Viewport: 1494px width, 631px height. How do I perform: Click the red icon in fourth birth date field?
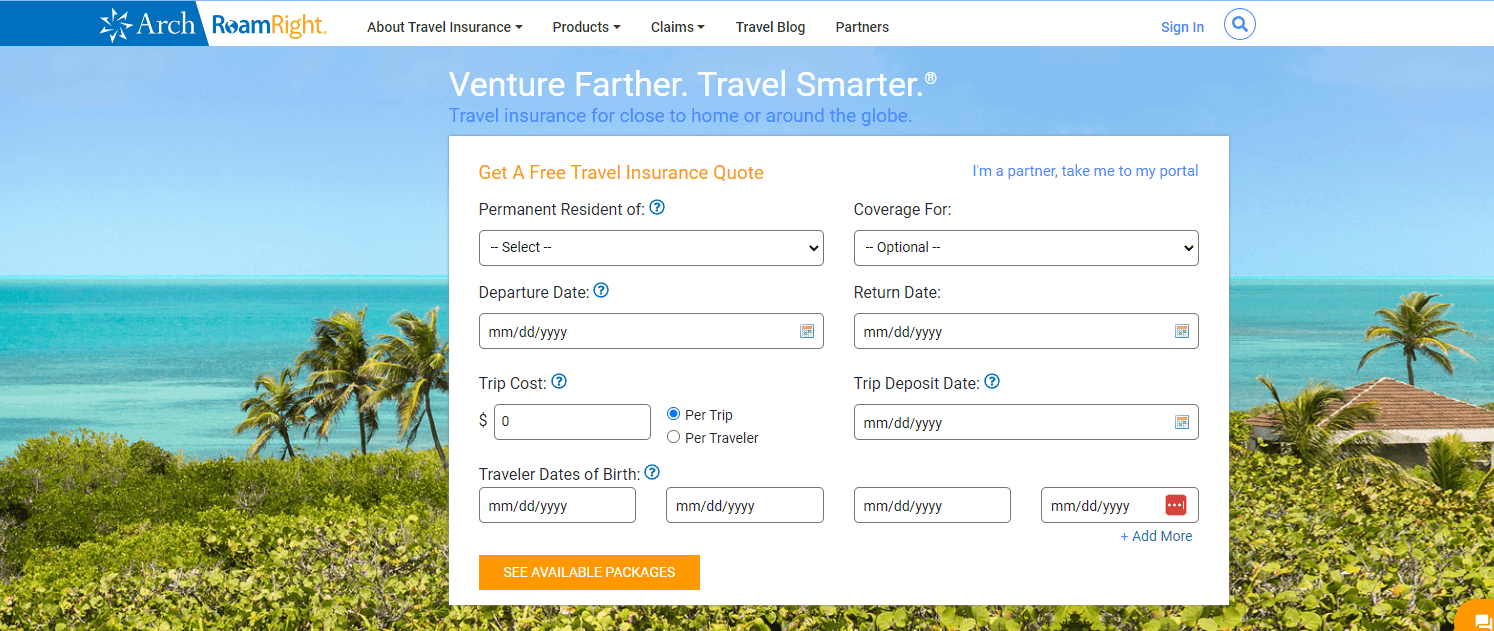pyautogui.click(x=1176, y=505)
